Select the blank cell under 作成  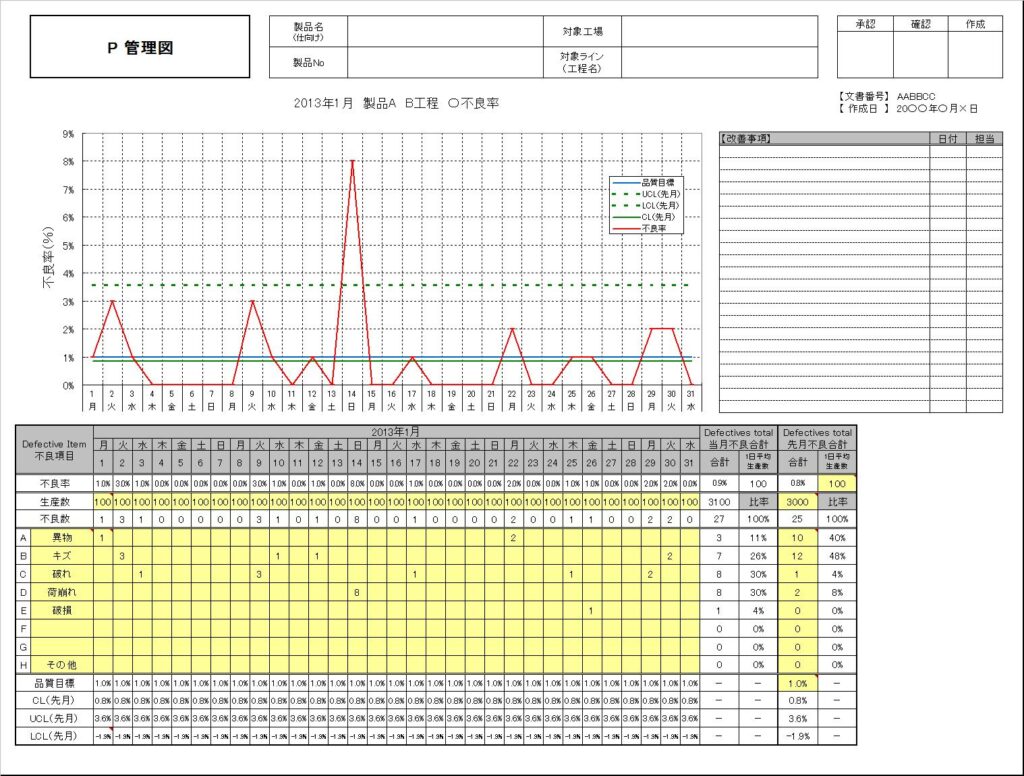click(x=975, y=54)
